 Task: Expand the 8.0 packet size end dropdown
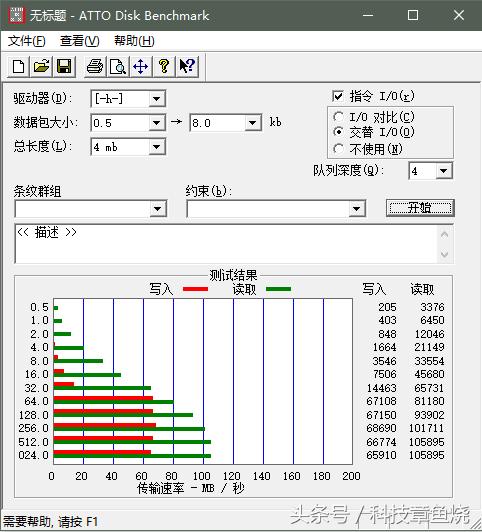click(x=252, y=123)
